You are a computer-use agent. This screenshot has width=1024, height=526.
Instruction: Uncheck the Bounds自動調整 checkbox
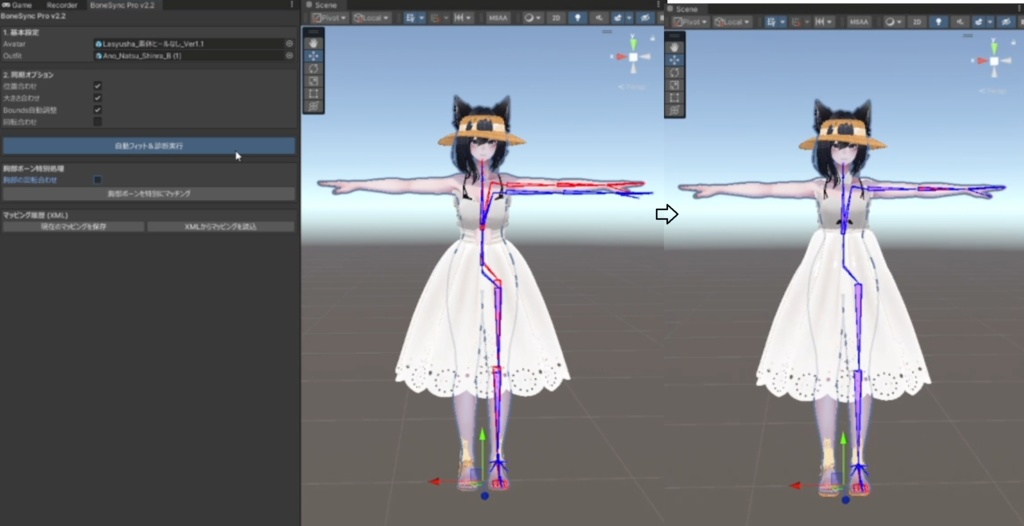point(97,110)
